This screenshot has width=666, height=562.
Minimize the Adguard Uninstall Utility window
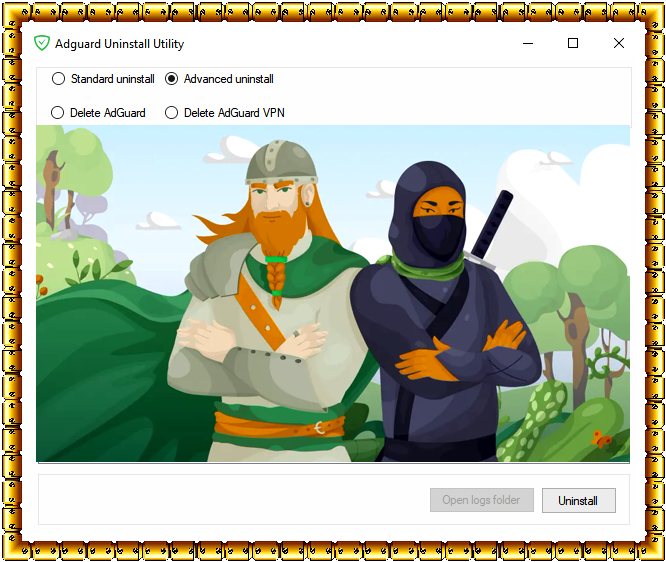528,43
